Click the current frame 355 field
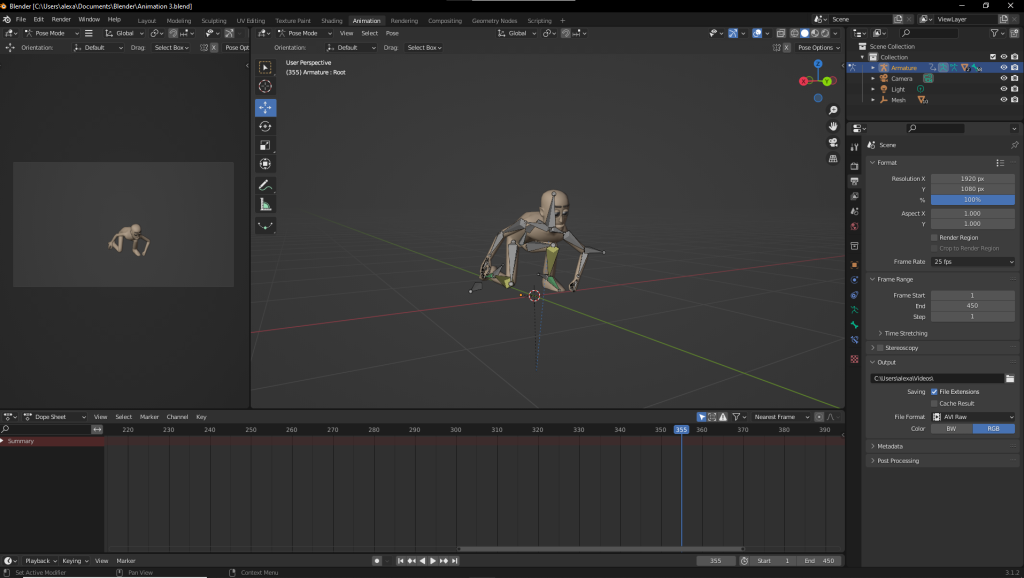Image resolution: width=1024 pixels, height=578 pixels. coord(716,561)
